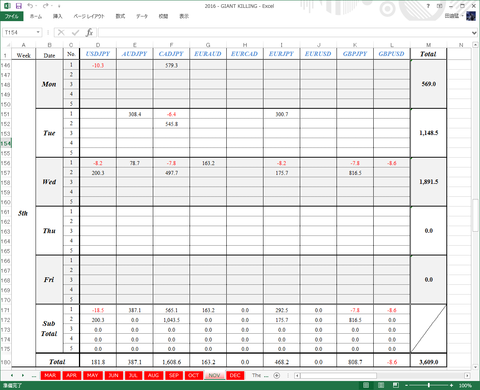This screenshot has height=390, width=480.
Task: Click the user account avatar picture
Action: click(471, 16)
